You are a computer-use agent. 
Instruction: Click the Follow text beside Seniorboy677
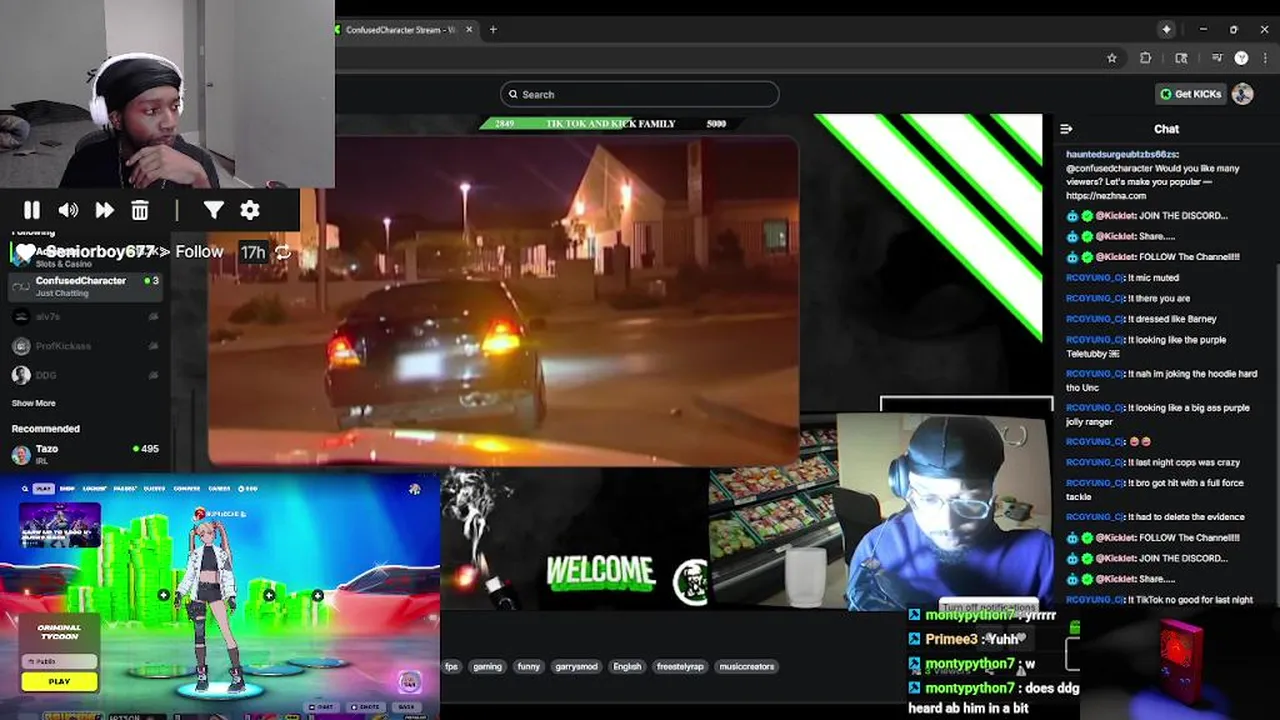click(x=199, y=252)
